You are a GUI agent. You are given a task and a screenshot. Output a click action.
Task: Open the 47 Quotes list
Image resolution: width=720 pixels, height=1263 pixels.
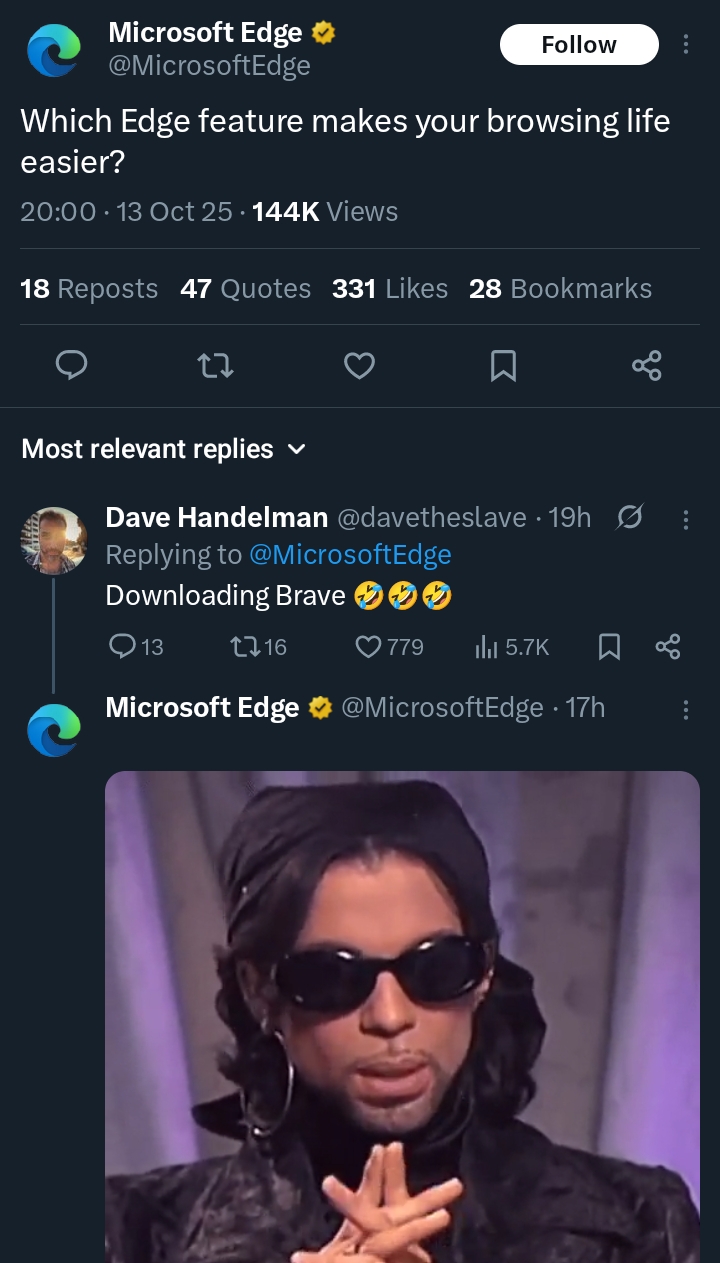tap(245, 289)
